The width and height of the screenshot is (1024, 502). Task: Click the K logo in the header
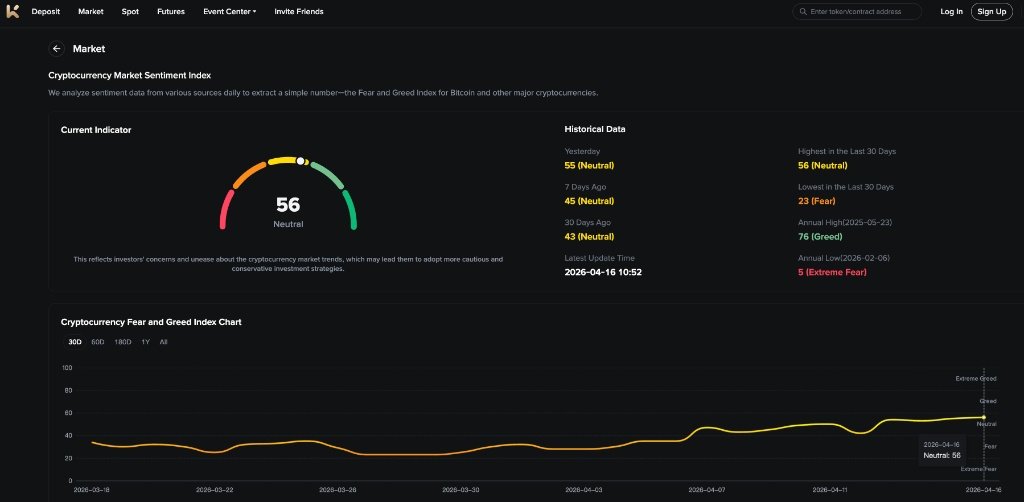pos(13,11)
